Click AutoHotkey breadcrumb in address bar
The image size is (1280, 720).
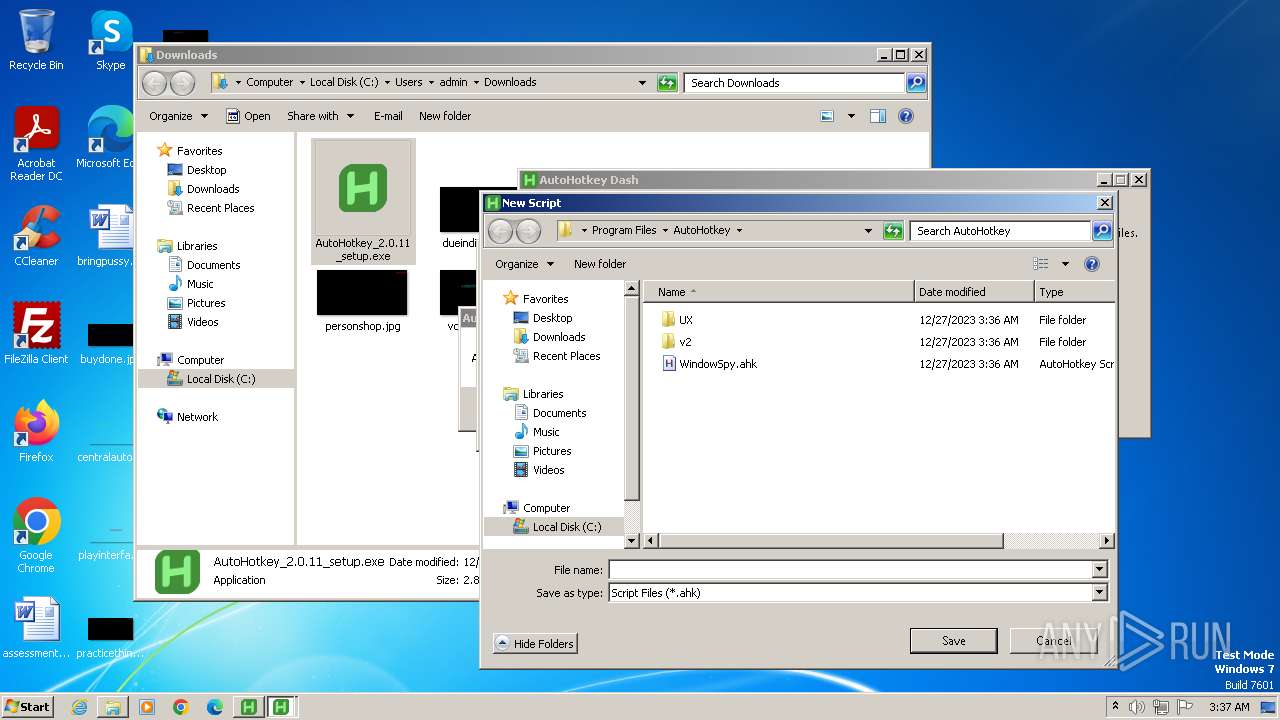coord(702,230)
